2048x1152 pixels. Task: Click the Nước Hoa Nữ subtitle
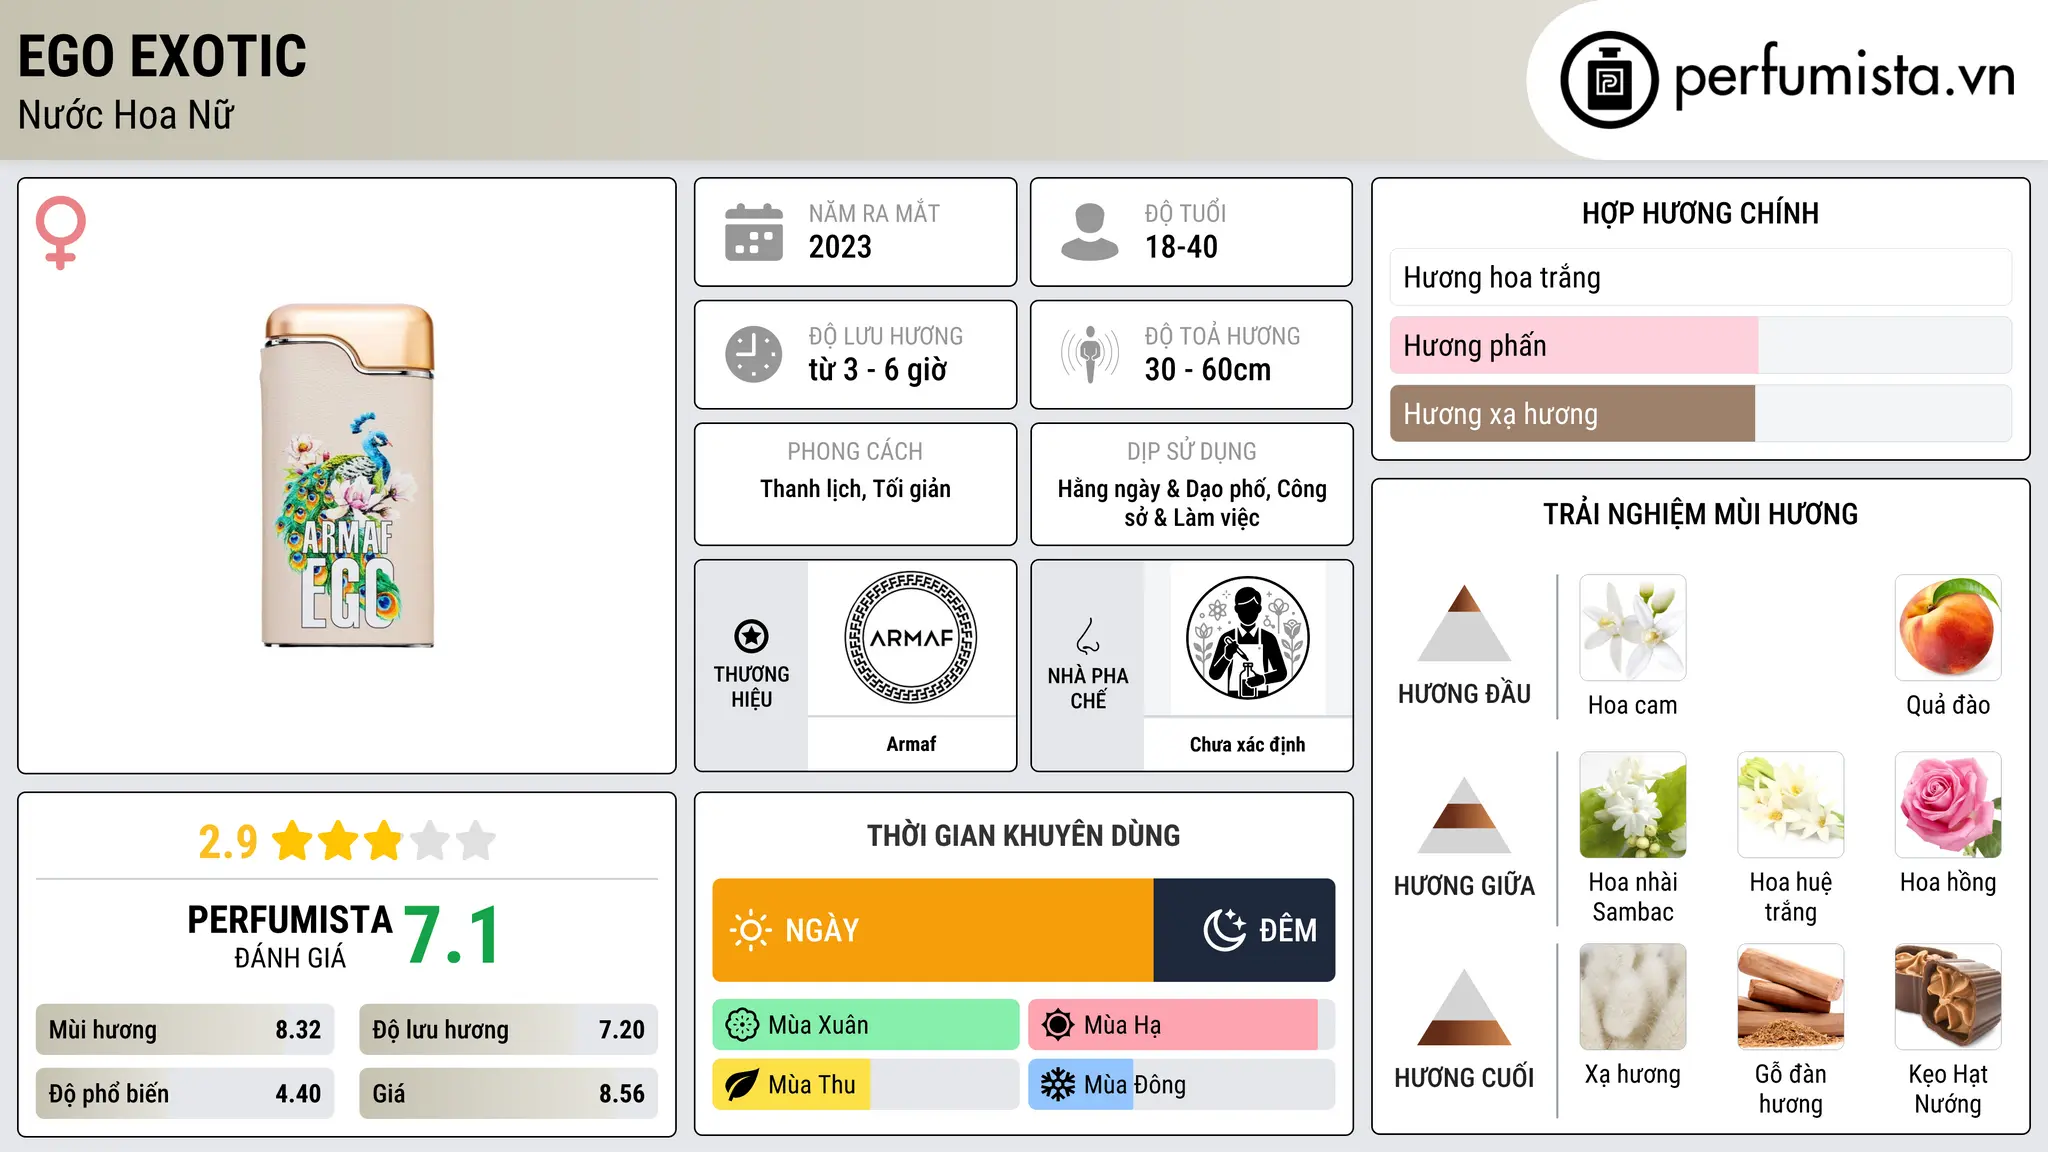pos(126,115)
